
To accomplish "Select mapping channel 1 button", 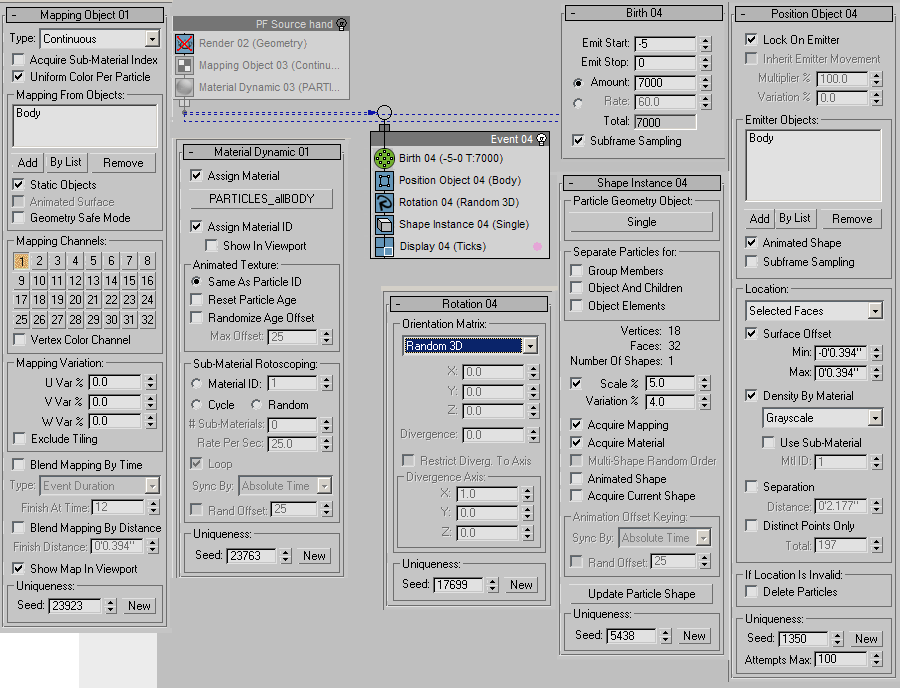I will point(21,262).
